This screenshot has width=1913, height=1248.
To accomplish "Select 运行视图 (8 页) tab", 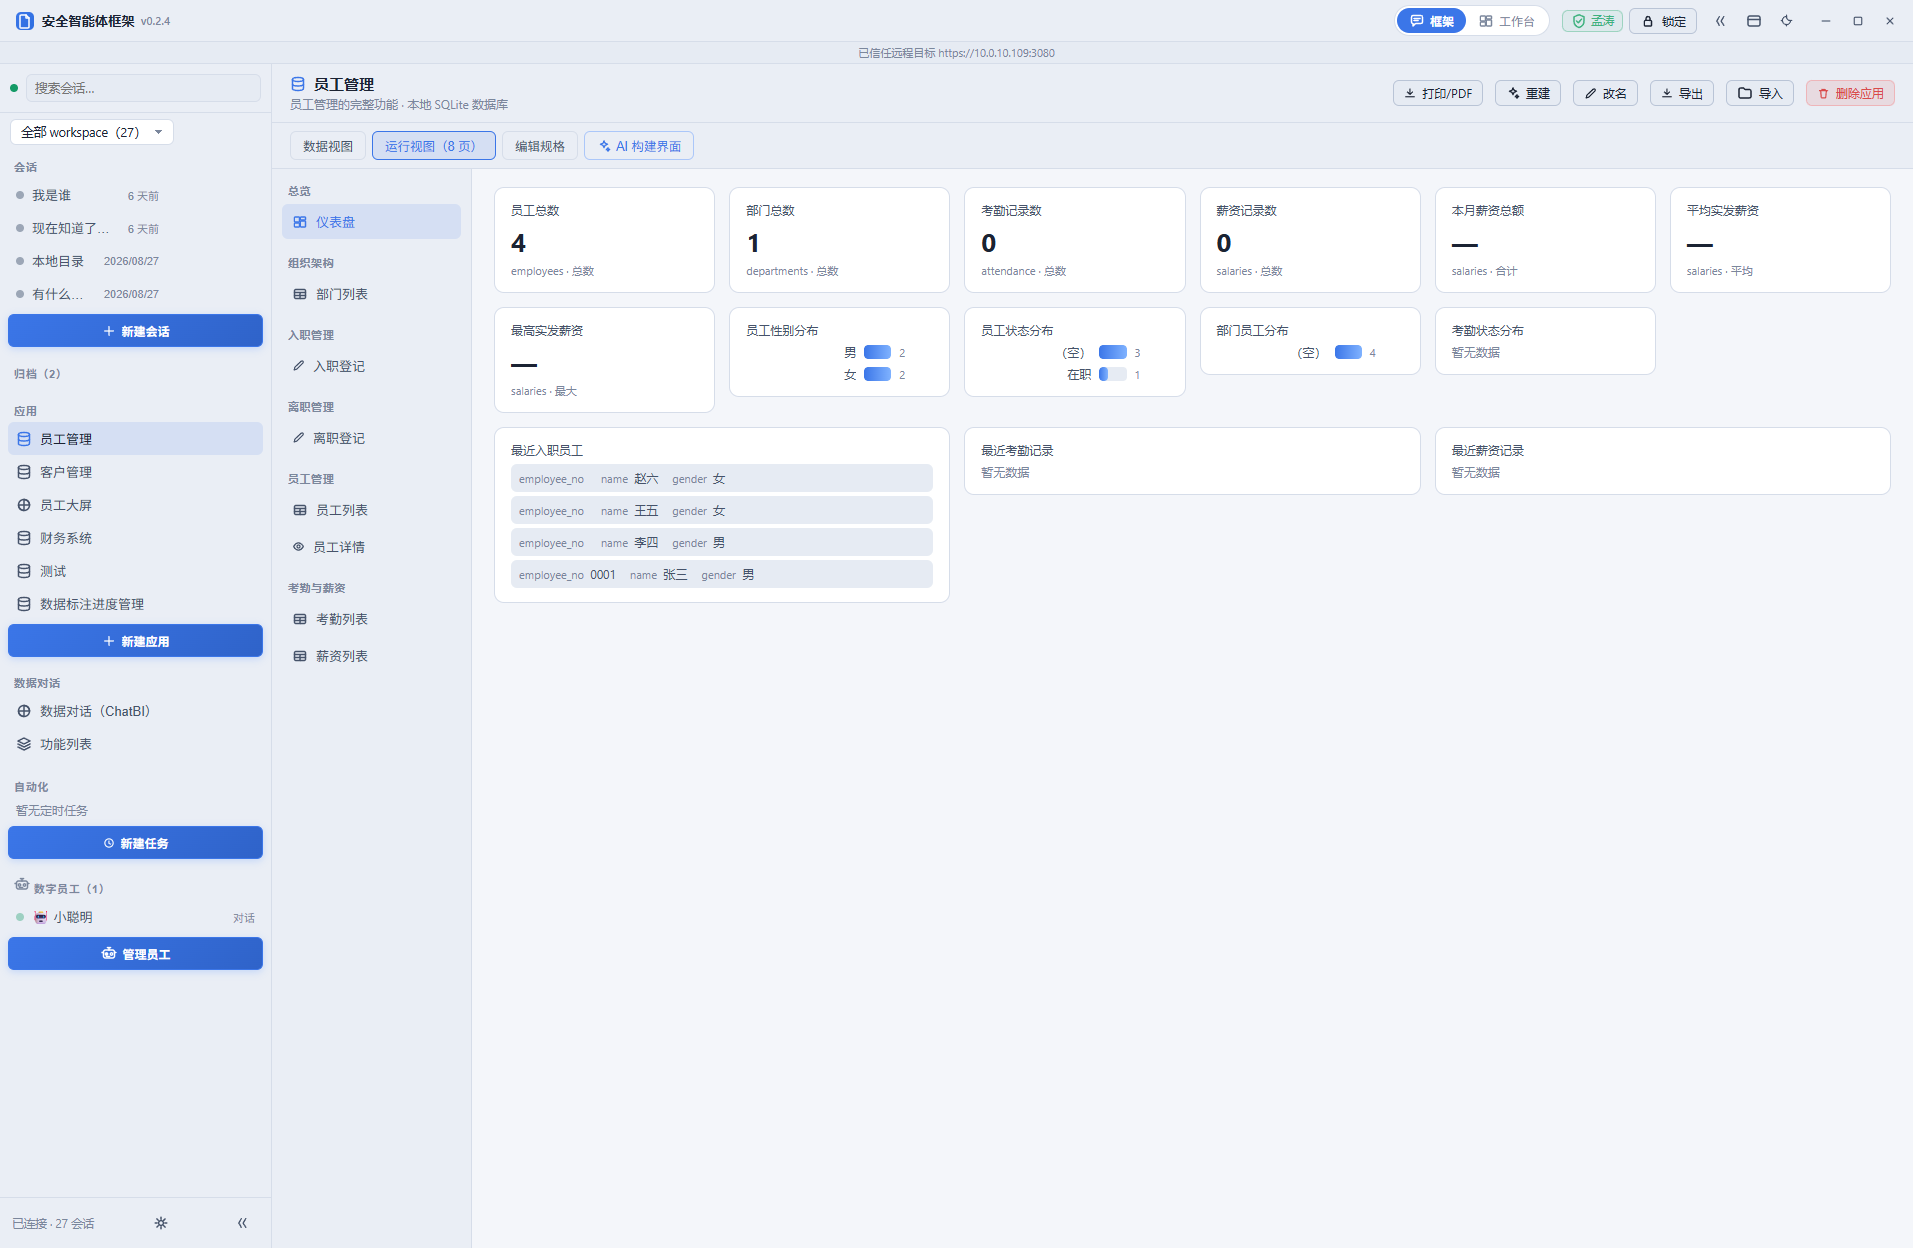I will coord(433,146).
